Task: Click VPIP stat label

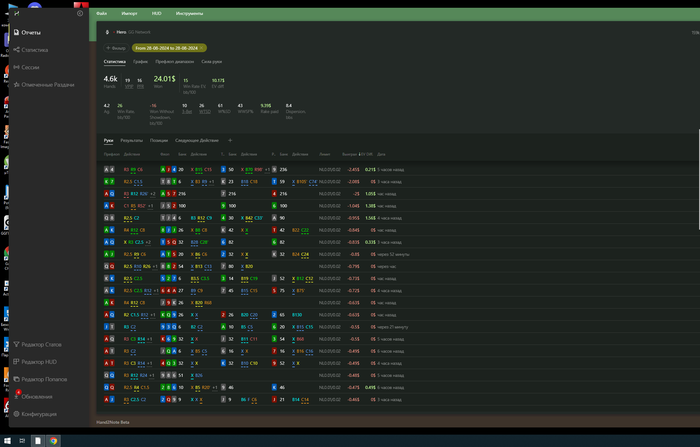Action: pyautogui.click(x=129, y=86)
